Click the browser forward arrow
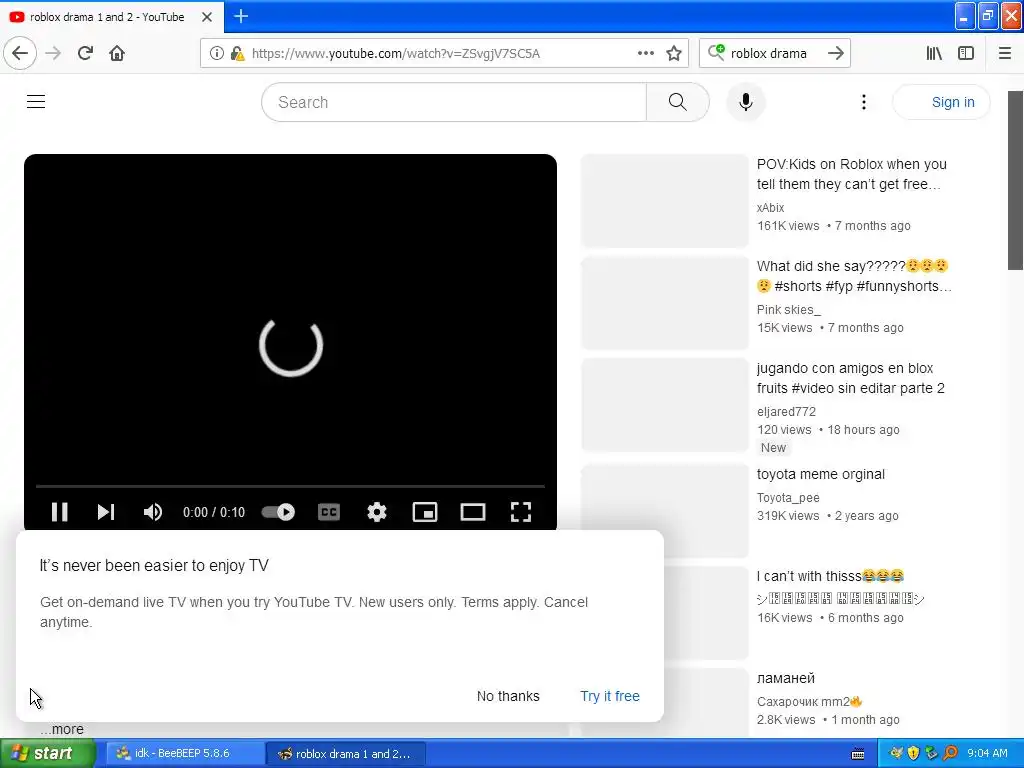The image size is (1024, 768). 53,54
